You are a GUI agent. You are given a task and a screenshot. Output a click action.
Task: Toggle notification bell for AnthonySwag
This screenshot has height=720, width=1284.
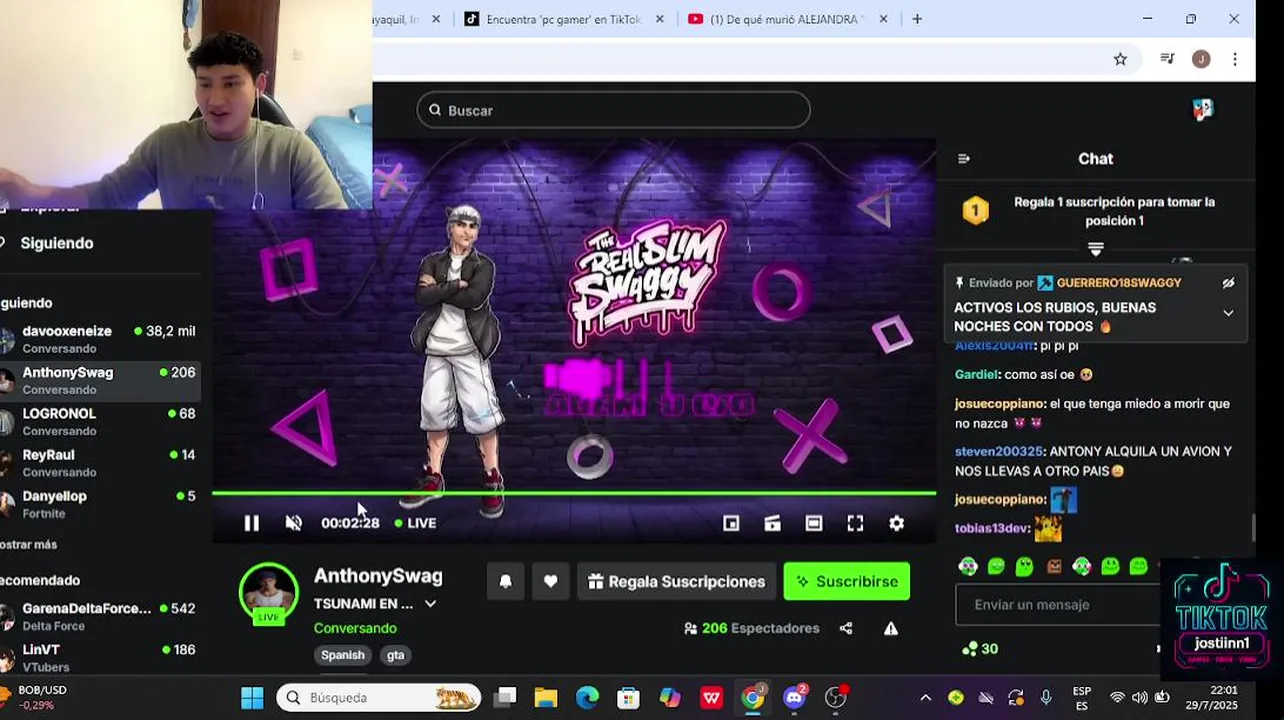pos(505,581)
